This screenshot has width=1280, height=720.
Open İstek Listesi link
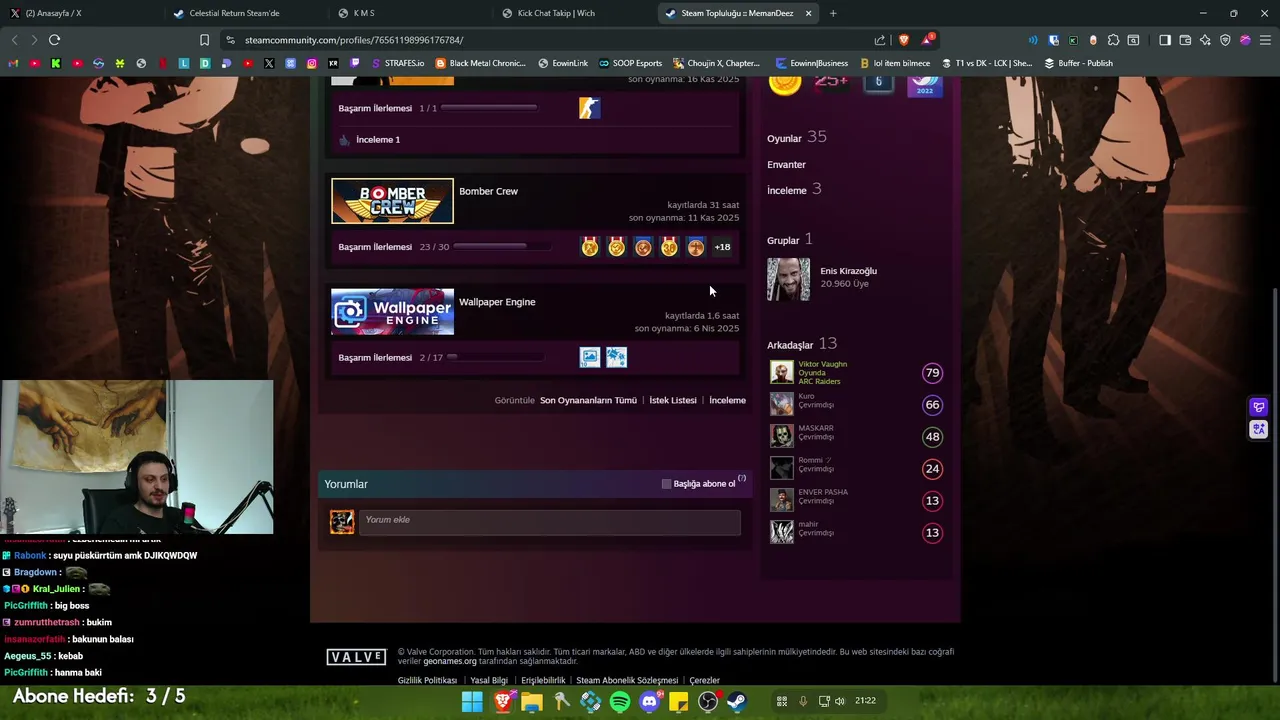pos(673,400)
